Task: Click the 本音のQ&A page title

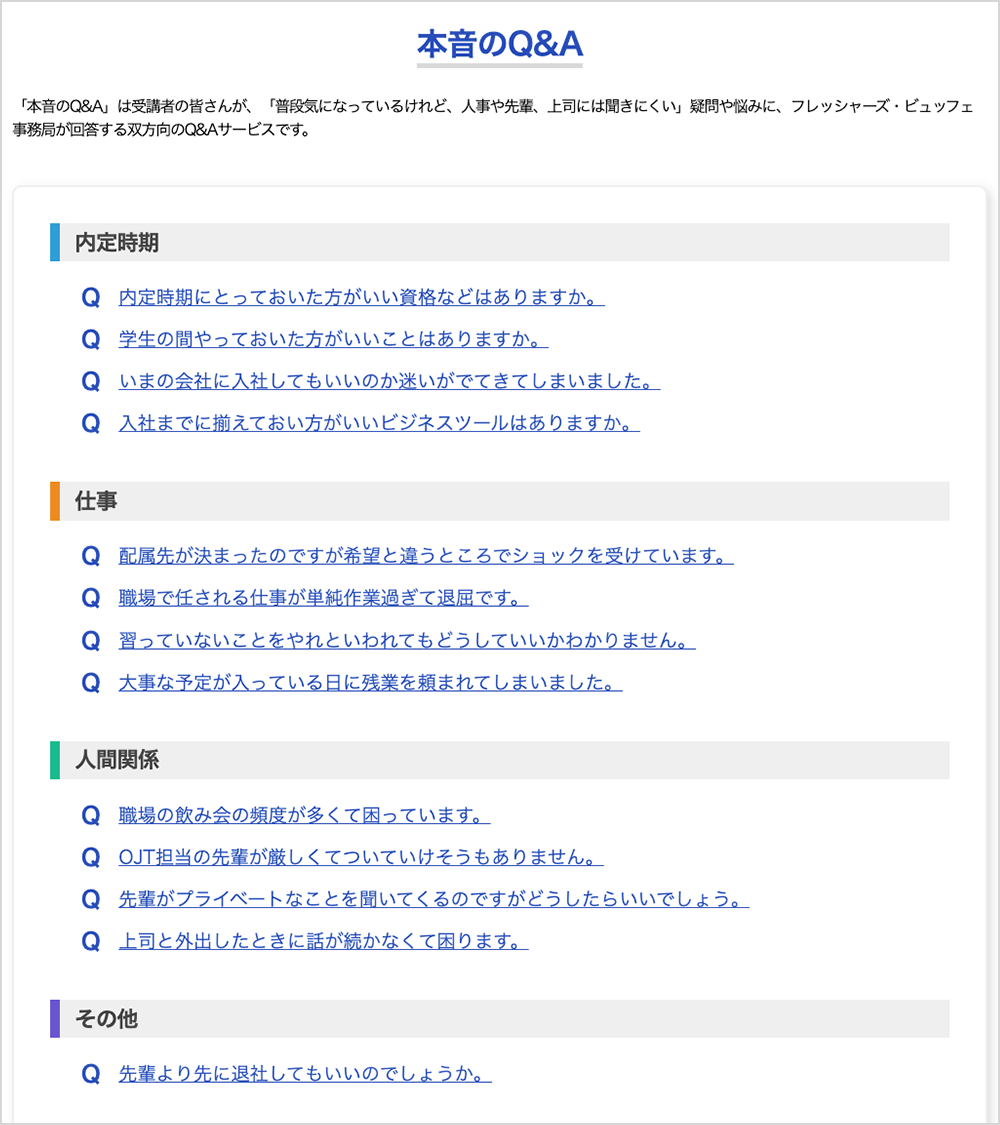Action: click(x=499, y=44)
